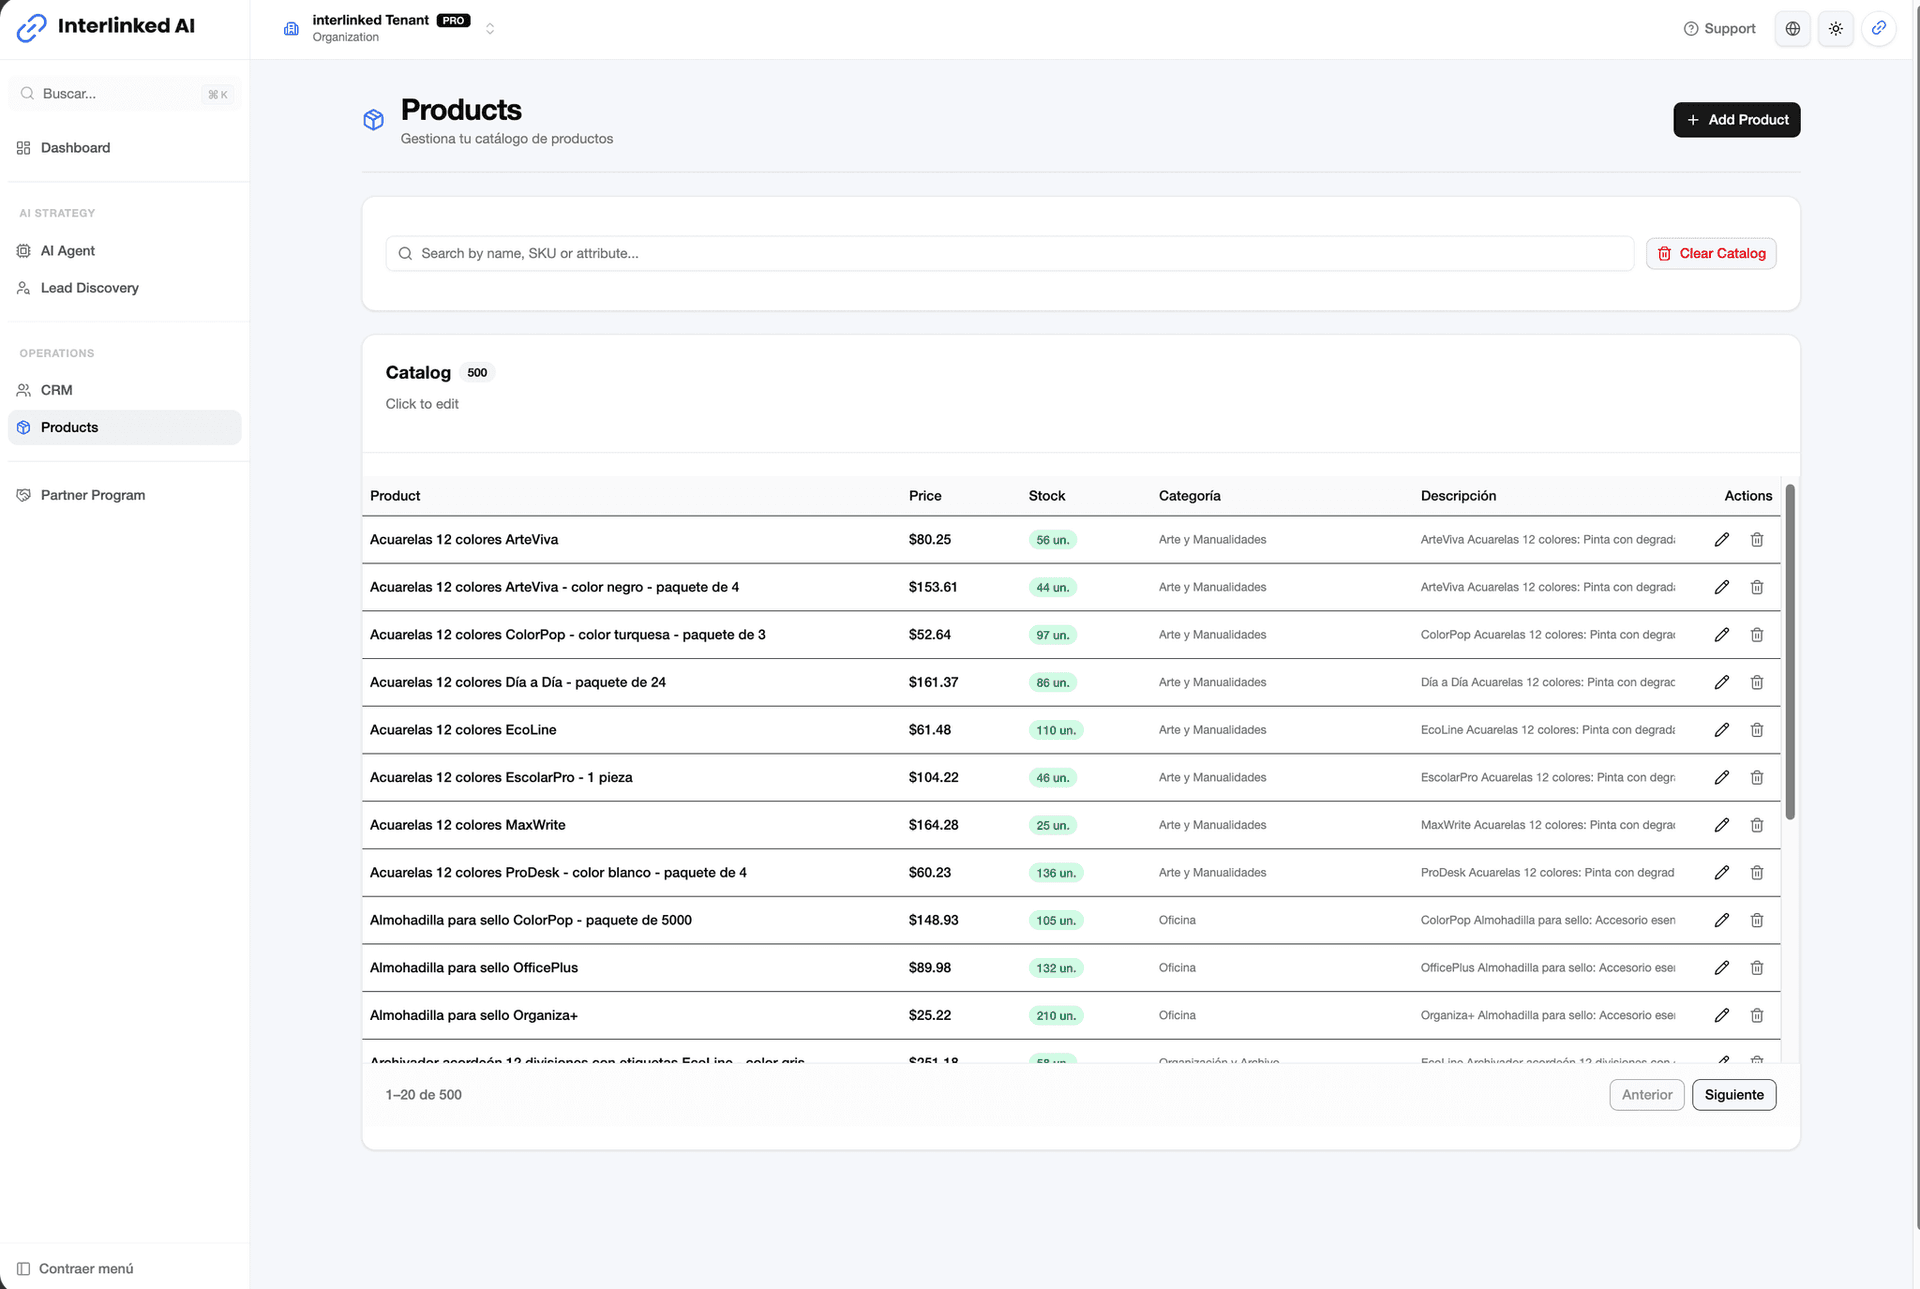Click the Add Product button
This screenshot has width=1920, height=1289.
tap(1737, 120)
